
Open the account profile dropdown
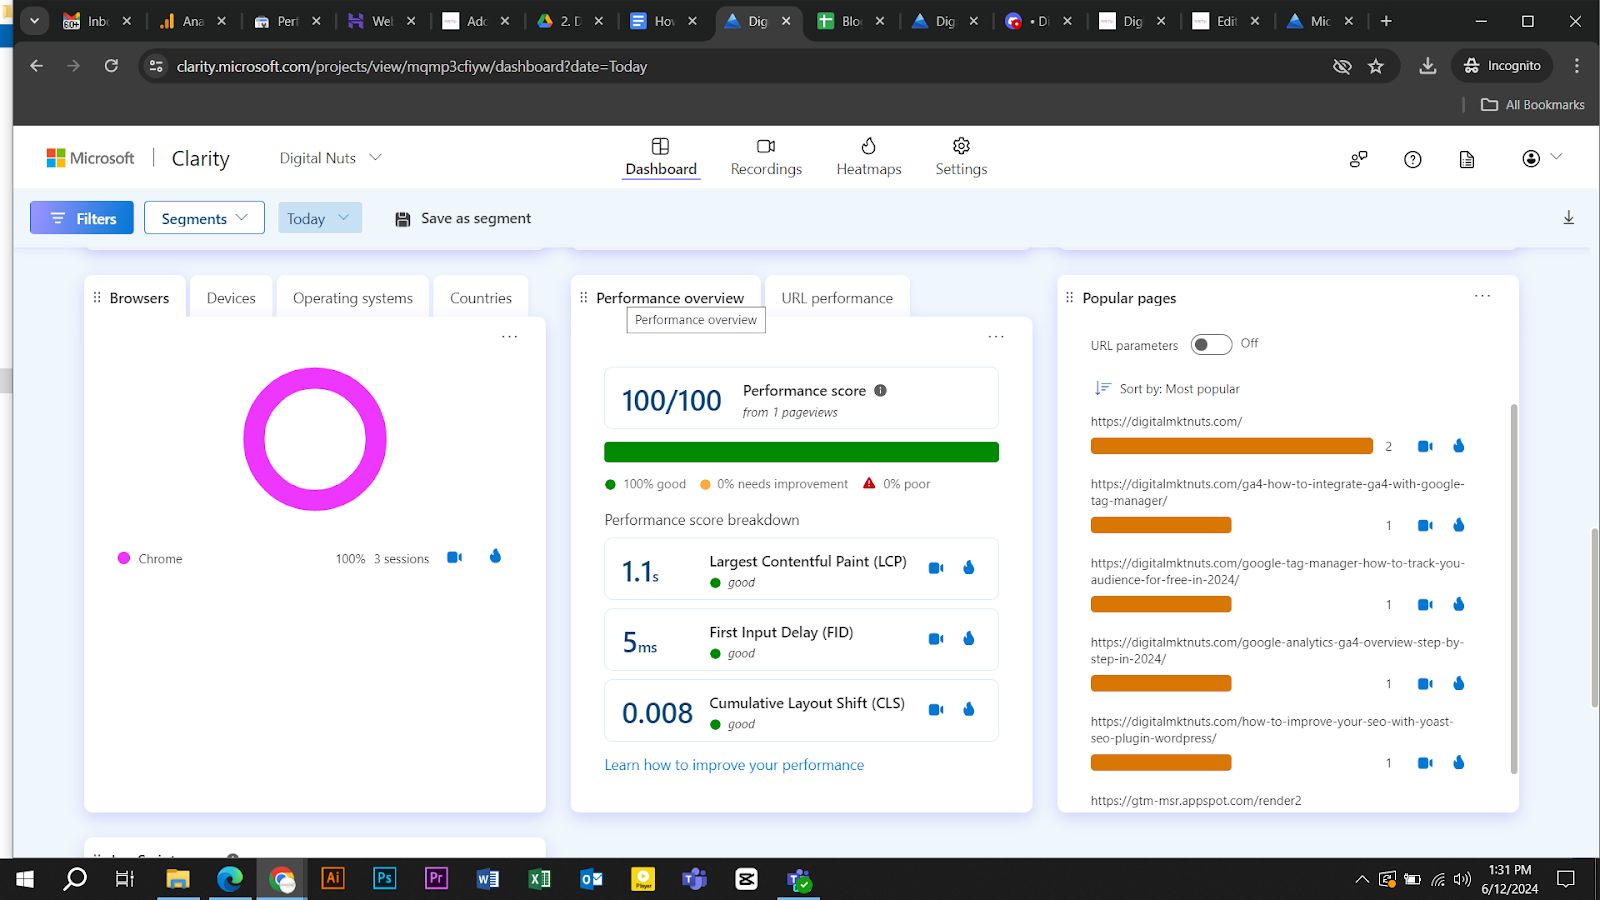(1541, 158)
